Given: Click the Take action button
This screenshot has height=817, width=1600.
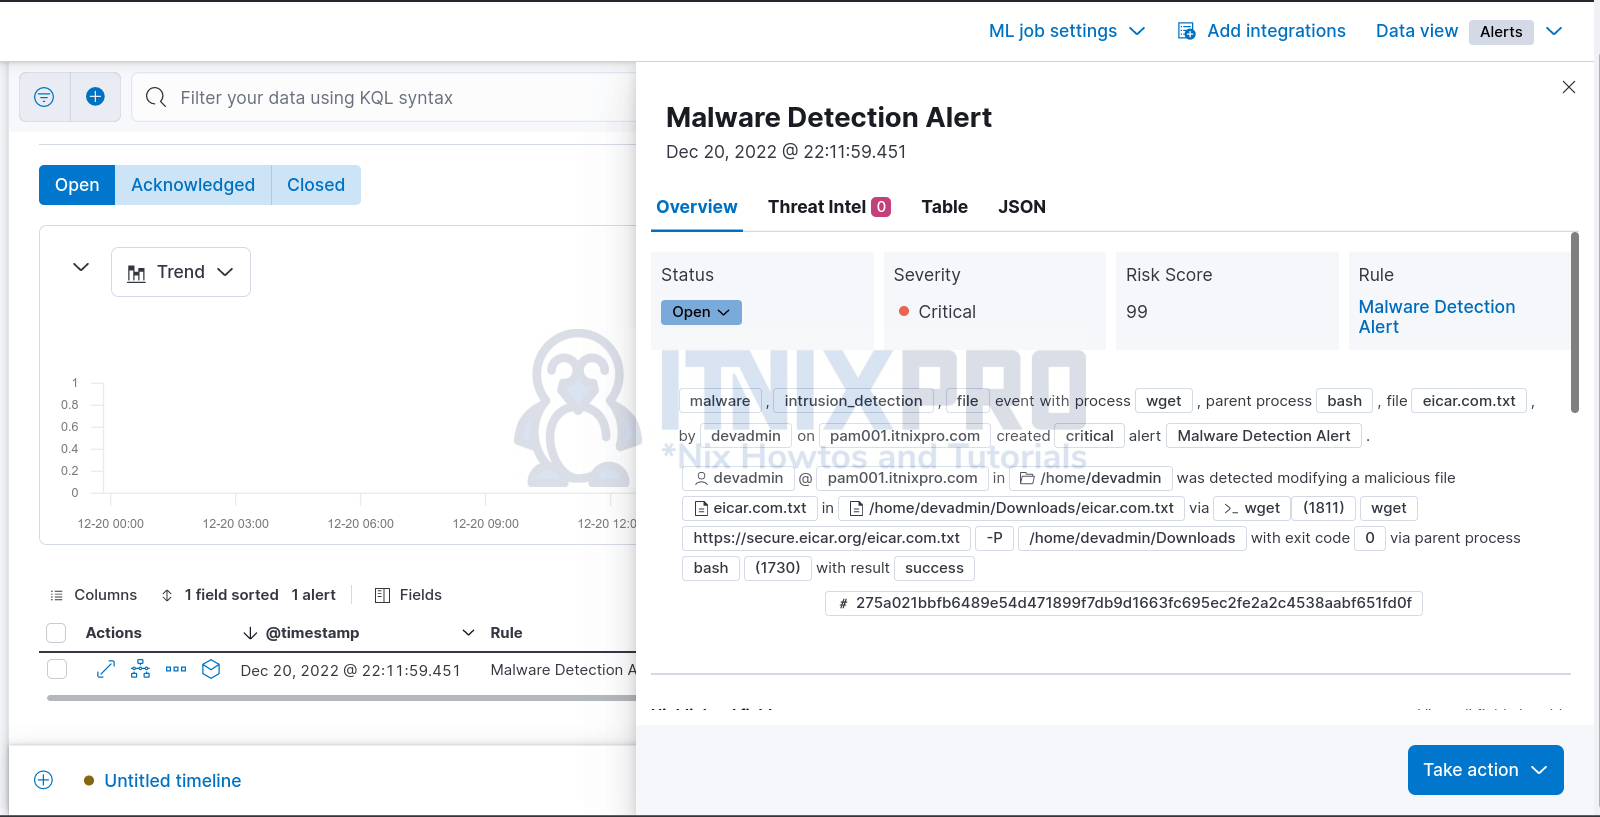Looking at the screenshot, I should pos(1485,770).
